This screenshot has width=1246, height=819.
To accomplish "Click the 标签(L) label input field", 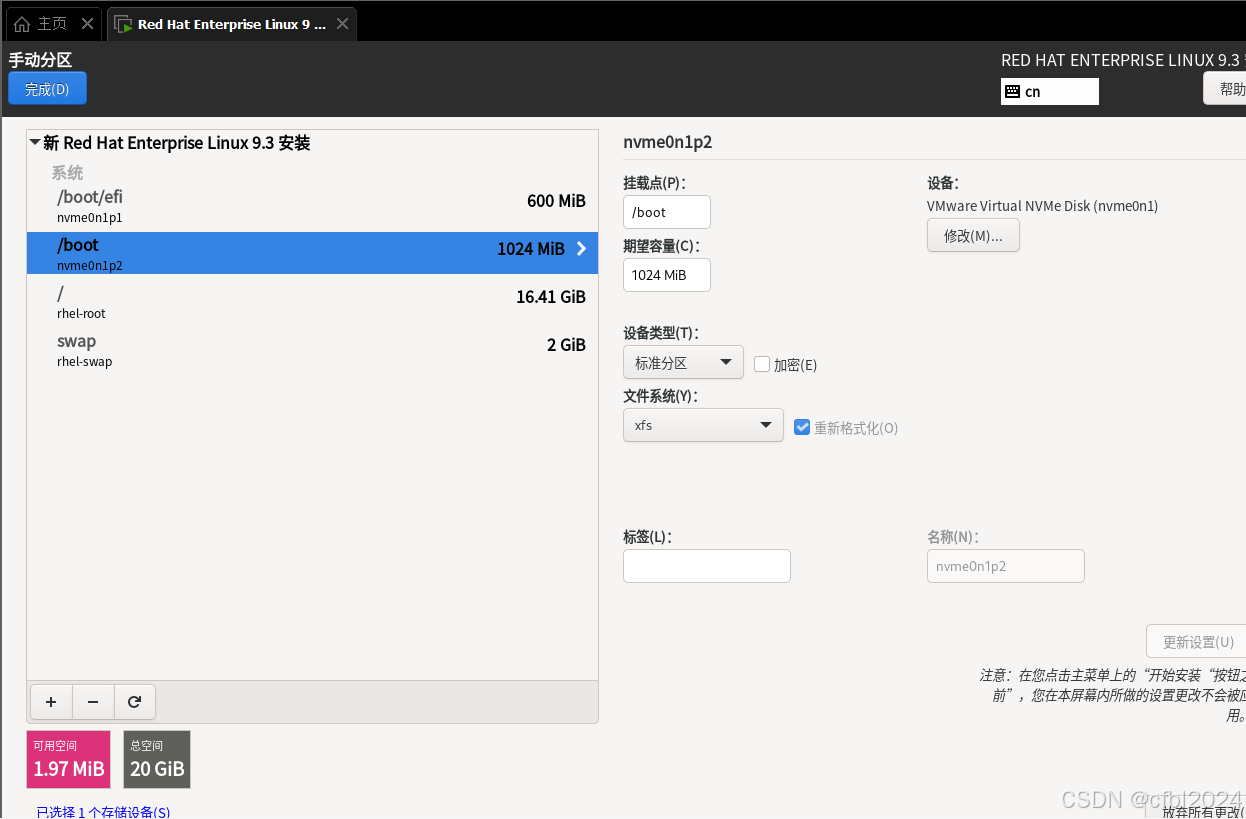I will [707, 566].
